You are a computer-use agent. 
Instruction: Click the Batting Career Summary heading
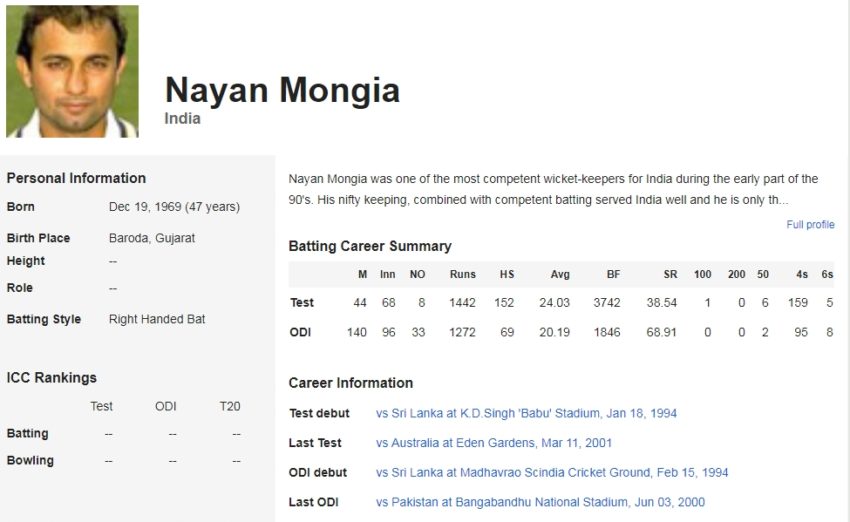pyautogui.click(x=370, y=246)
